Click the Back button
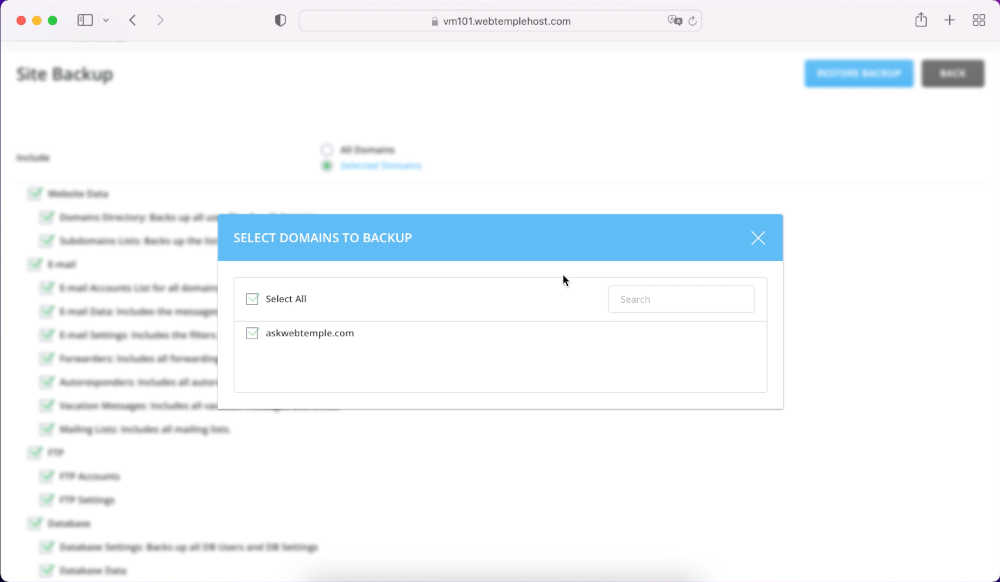1000x582 pixels. click(x=953, y=74)
